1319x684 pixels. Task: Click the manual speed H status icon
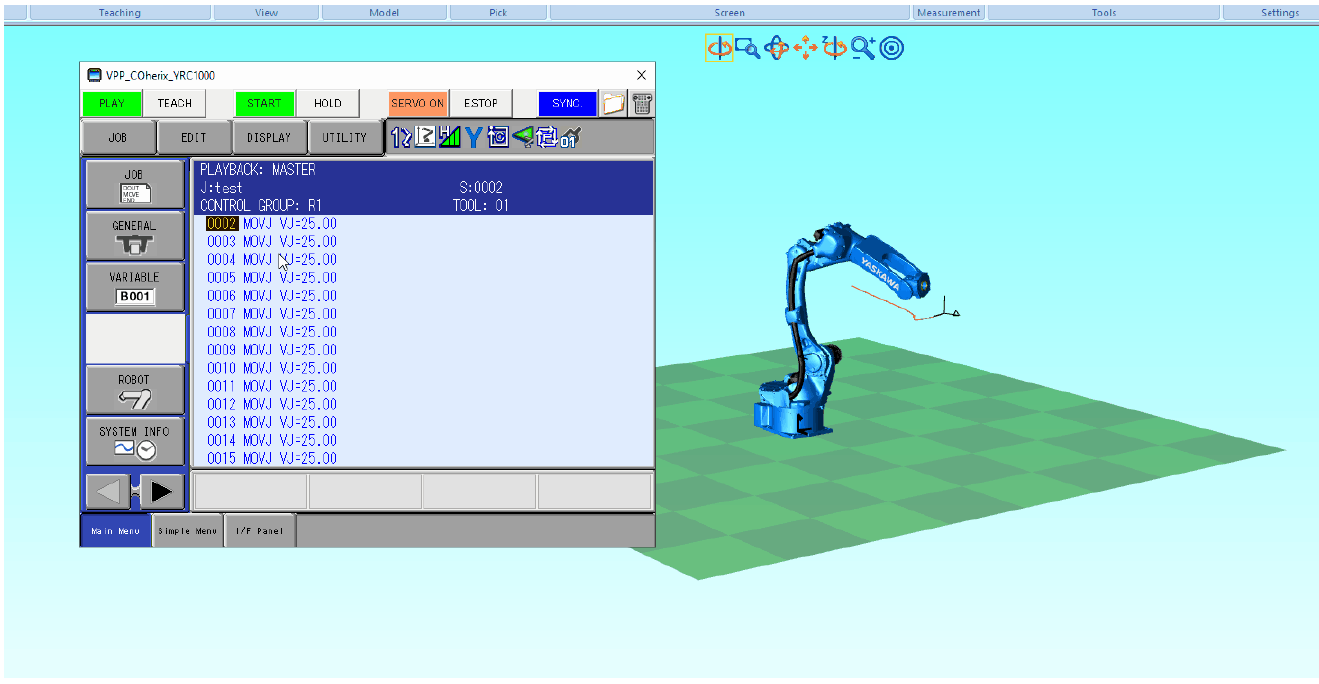click(449, 138)
